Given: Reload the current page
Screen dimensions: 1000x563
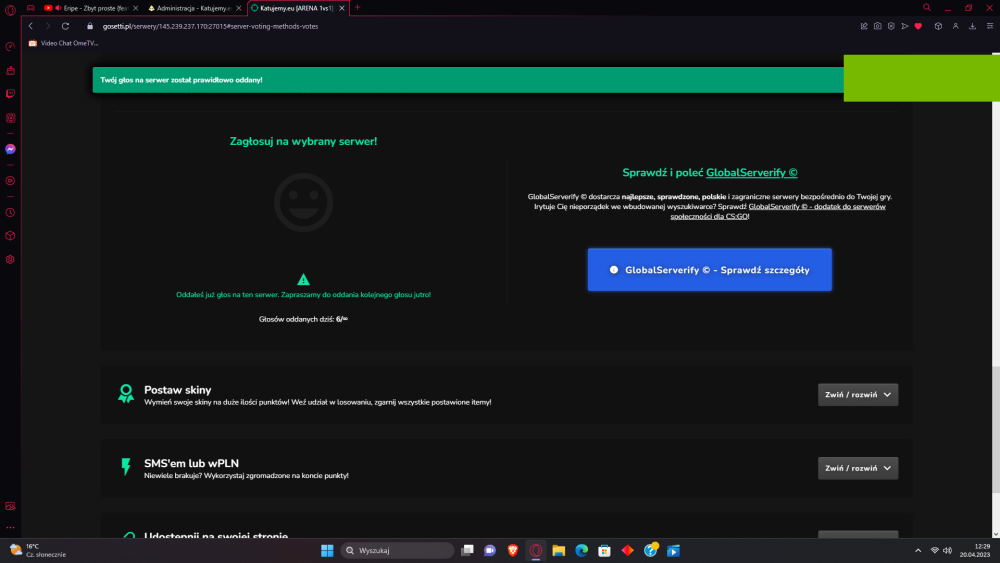Looking at the screenshot, I should coord(65,26).
